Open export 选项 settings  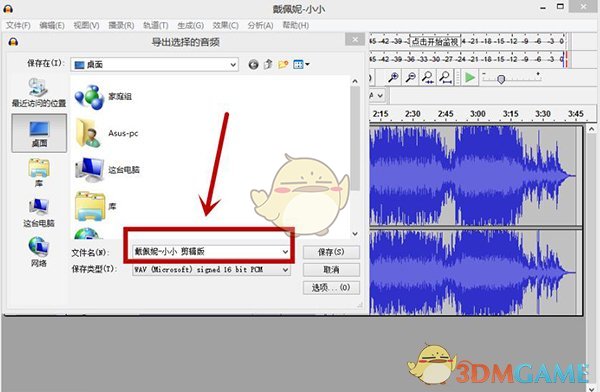(331, 287)
